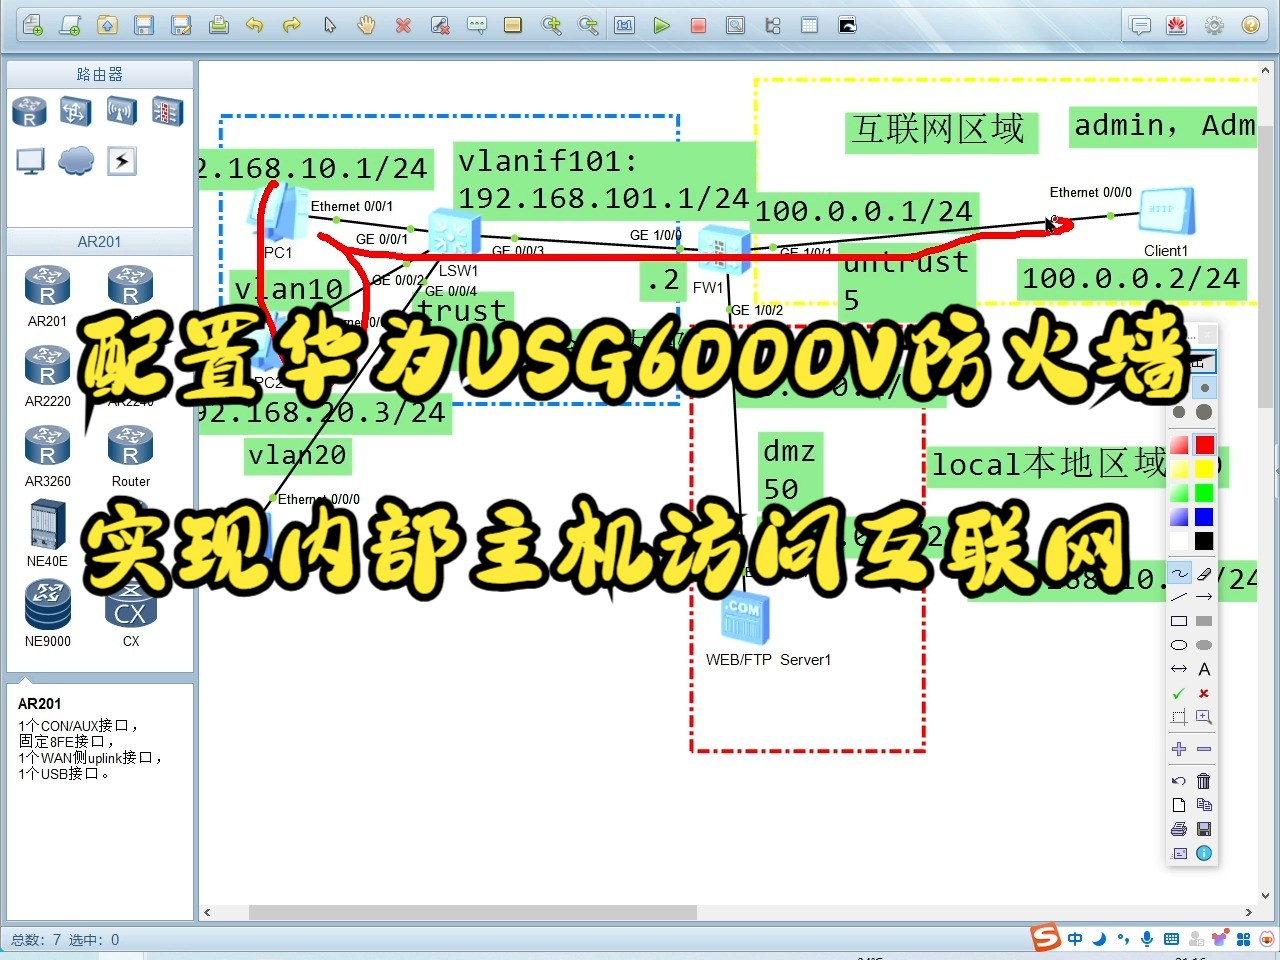Select the eraser tool in the annotation panel

coord(1204,572)
